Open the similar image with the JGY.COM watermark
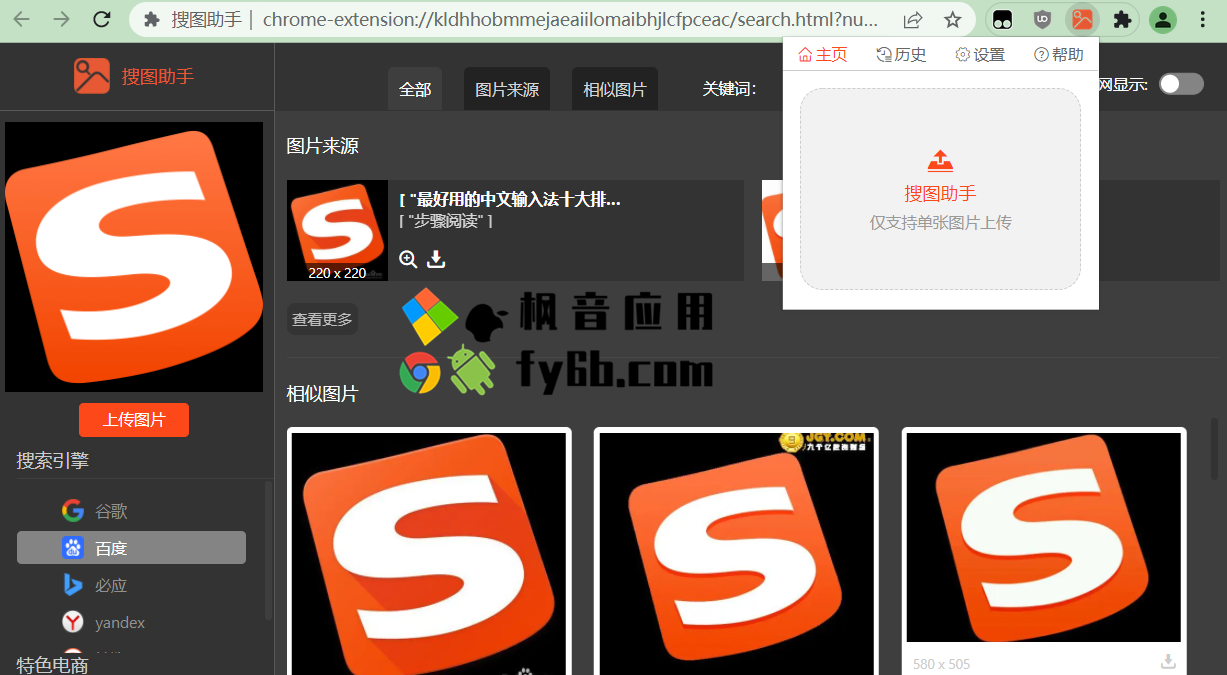The width and height of the screenshot is (1227, 675). [736, 553]
